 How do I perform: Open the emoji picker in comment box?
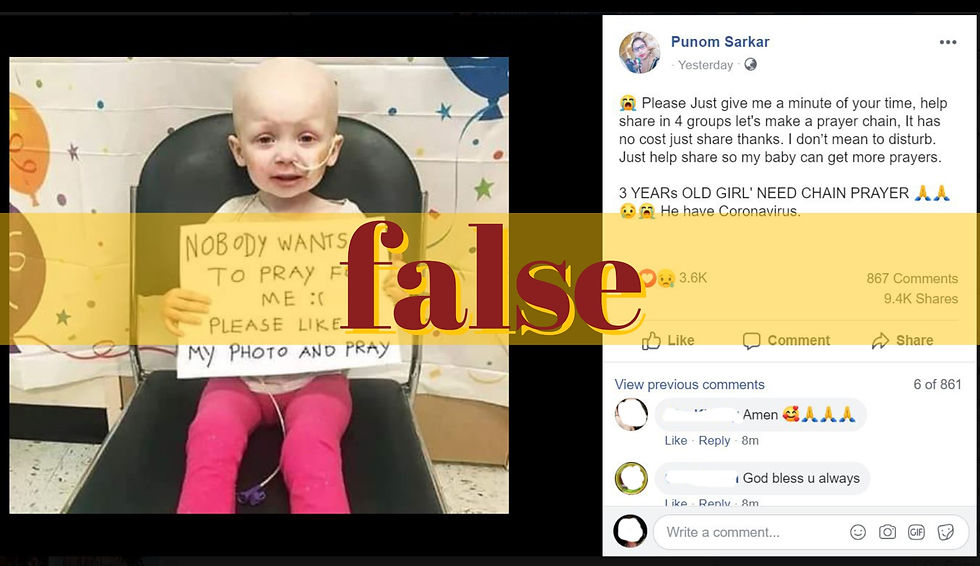coord(858,532)
